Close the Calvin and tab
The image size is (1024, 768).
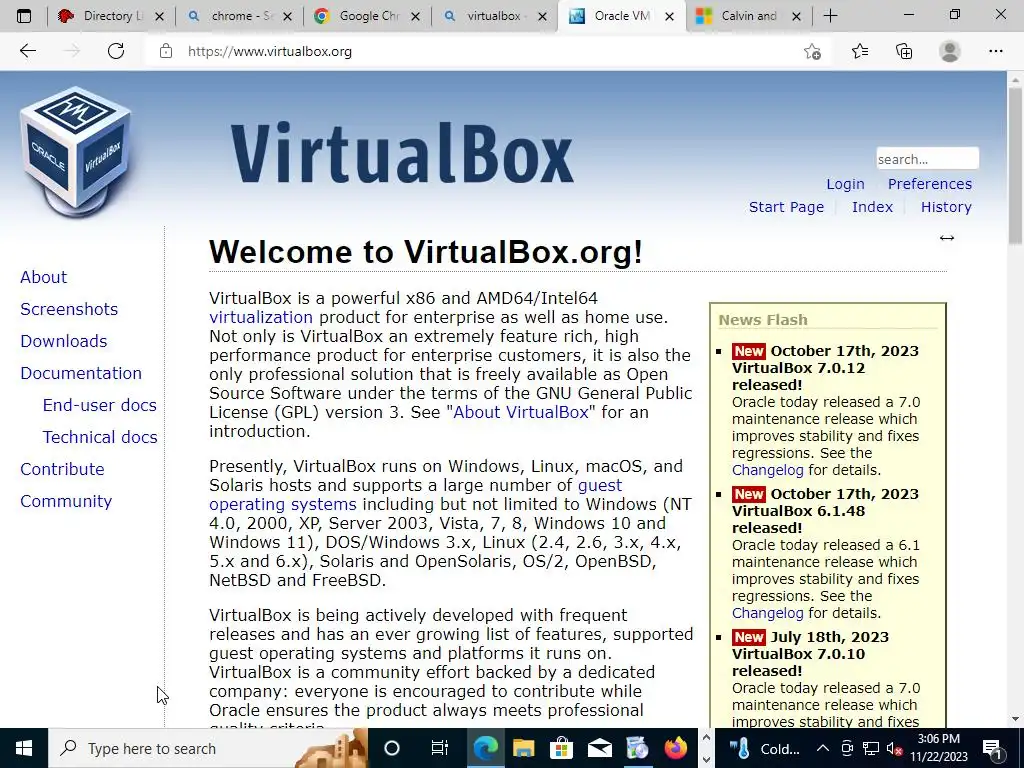click(796, 16)
